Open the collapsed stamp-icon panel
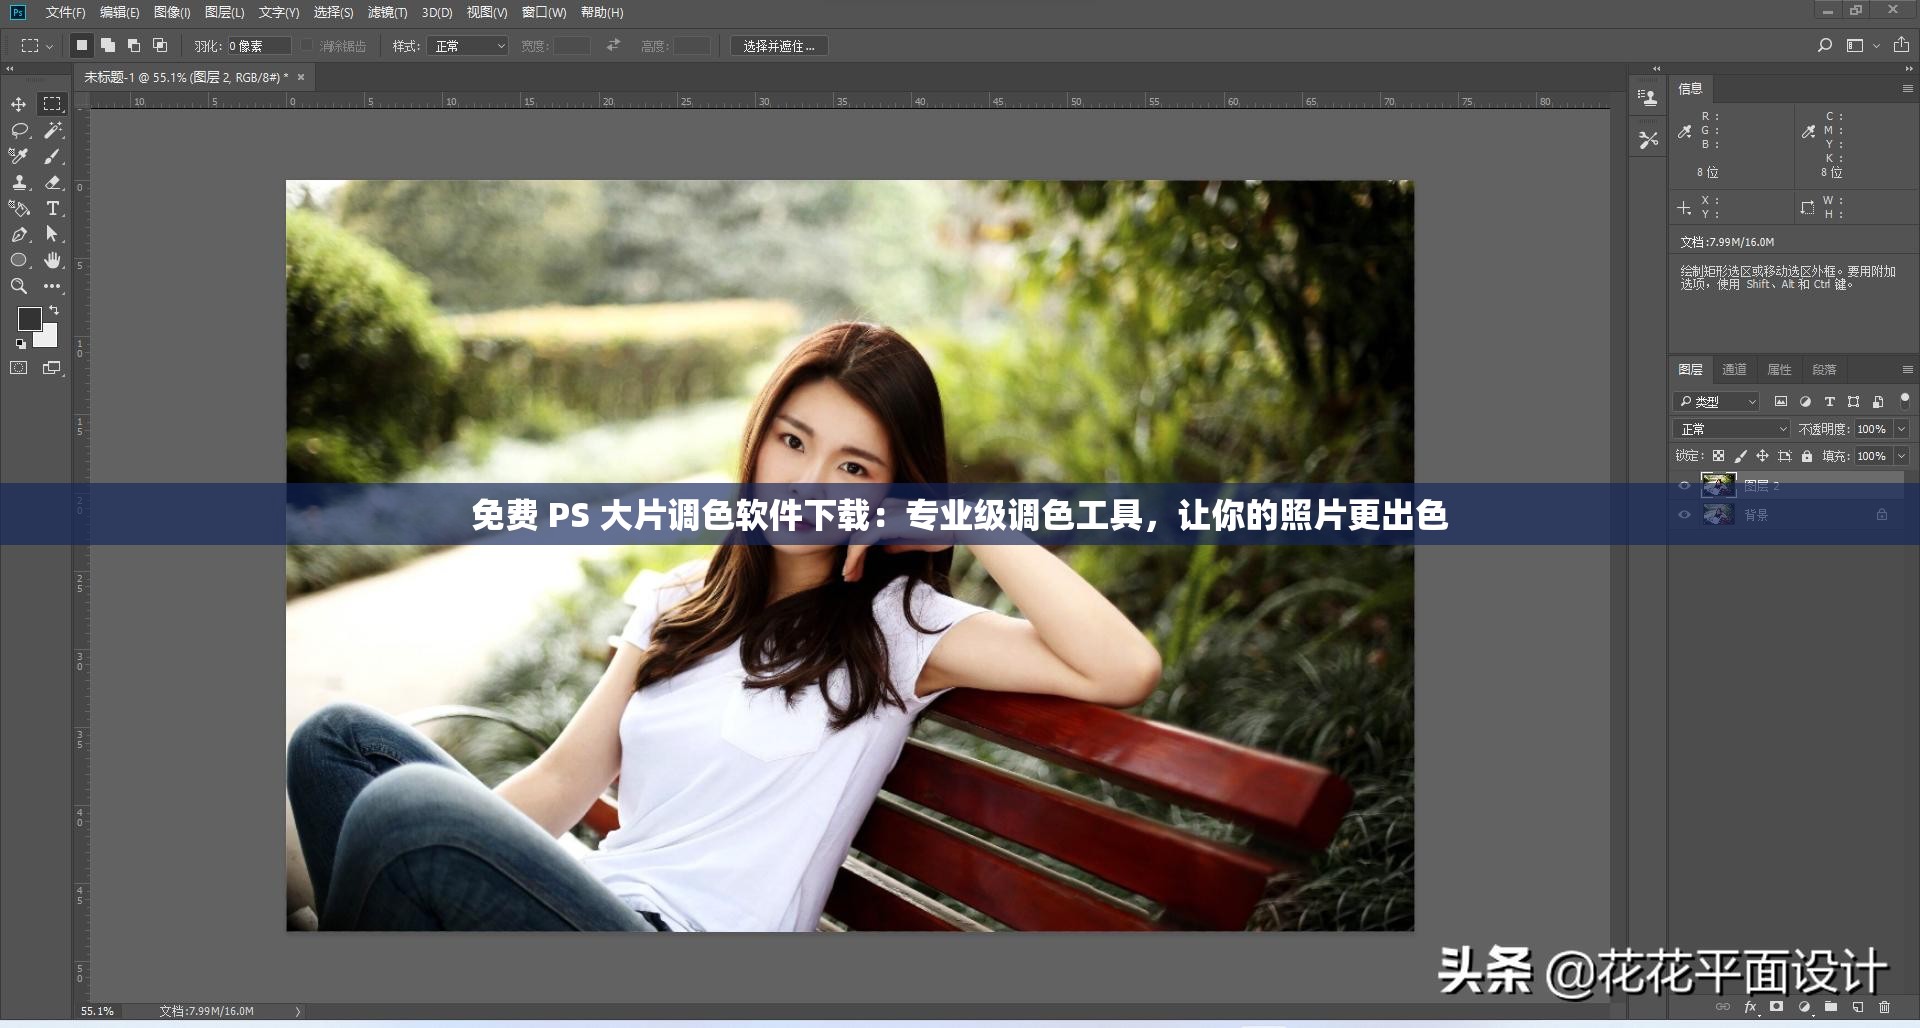This screenshot has height=1028, width=1920. pos(1648,98)
